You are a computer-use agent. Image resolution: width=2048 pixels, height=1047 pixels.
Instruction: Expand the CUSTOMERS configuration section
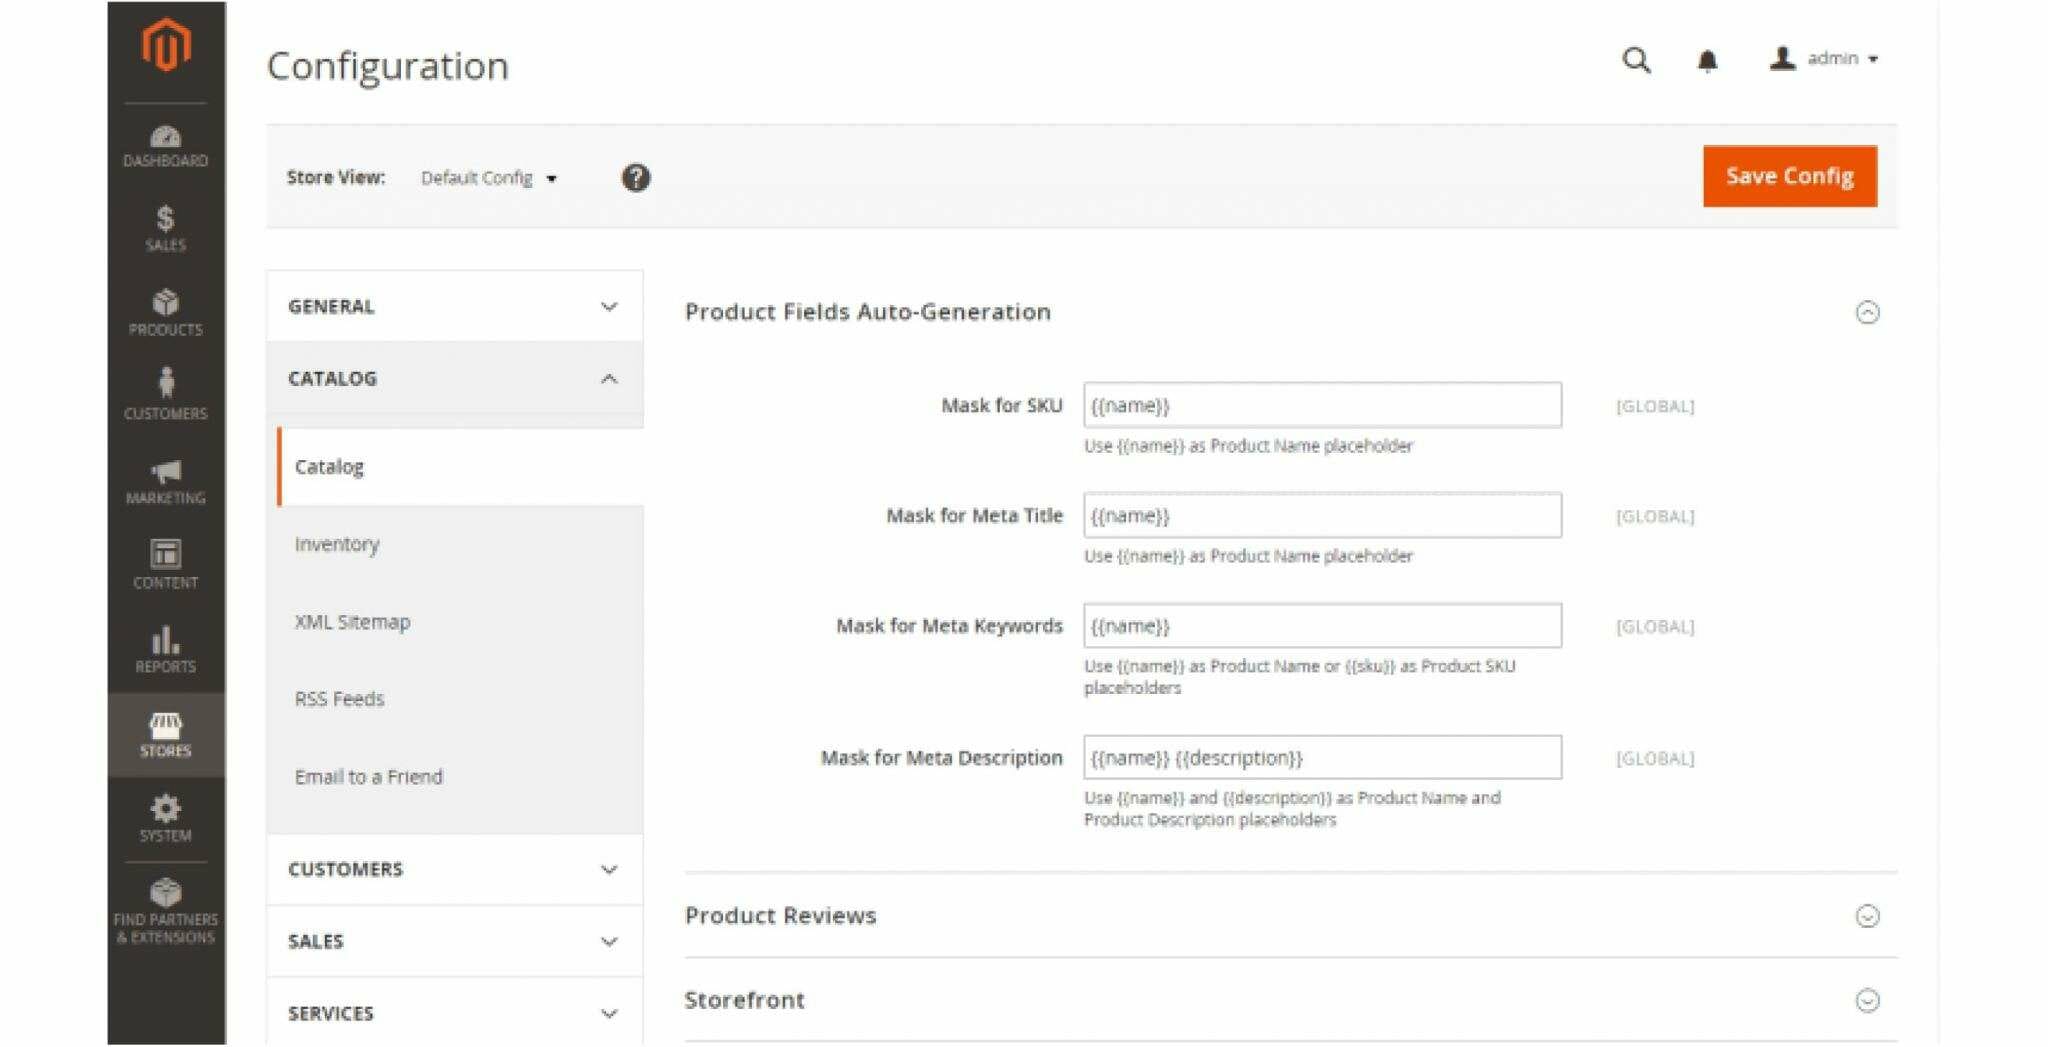[x=455, y=869]
